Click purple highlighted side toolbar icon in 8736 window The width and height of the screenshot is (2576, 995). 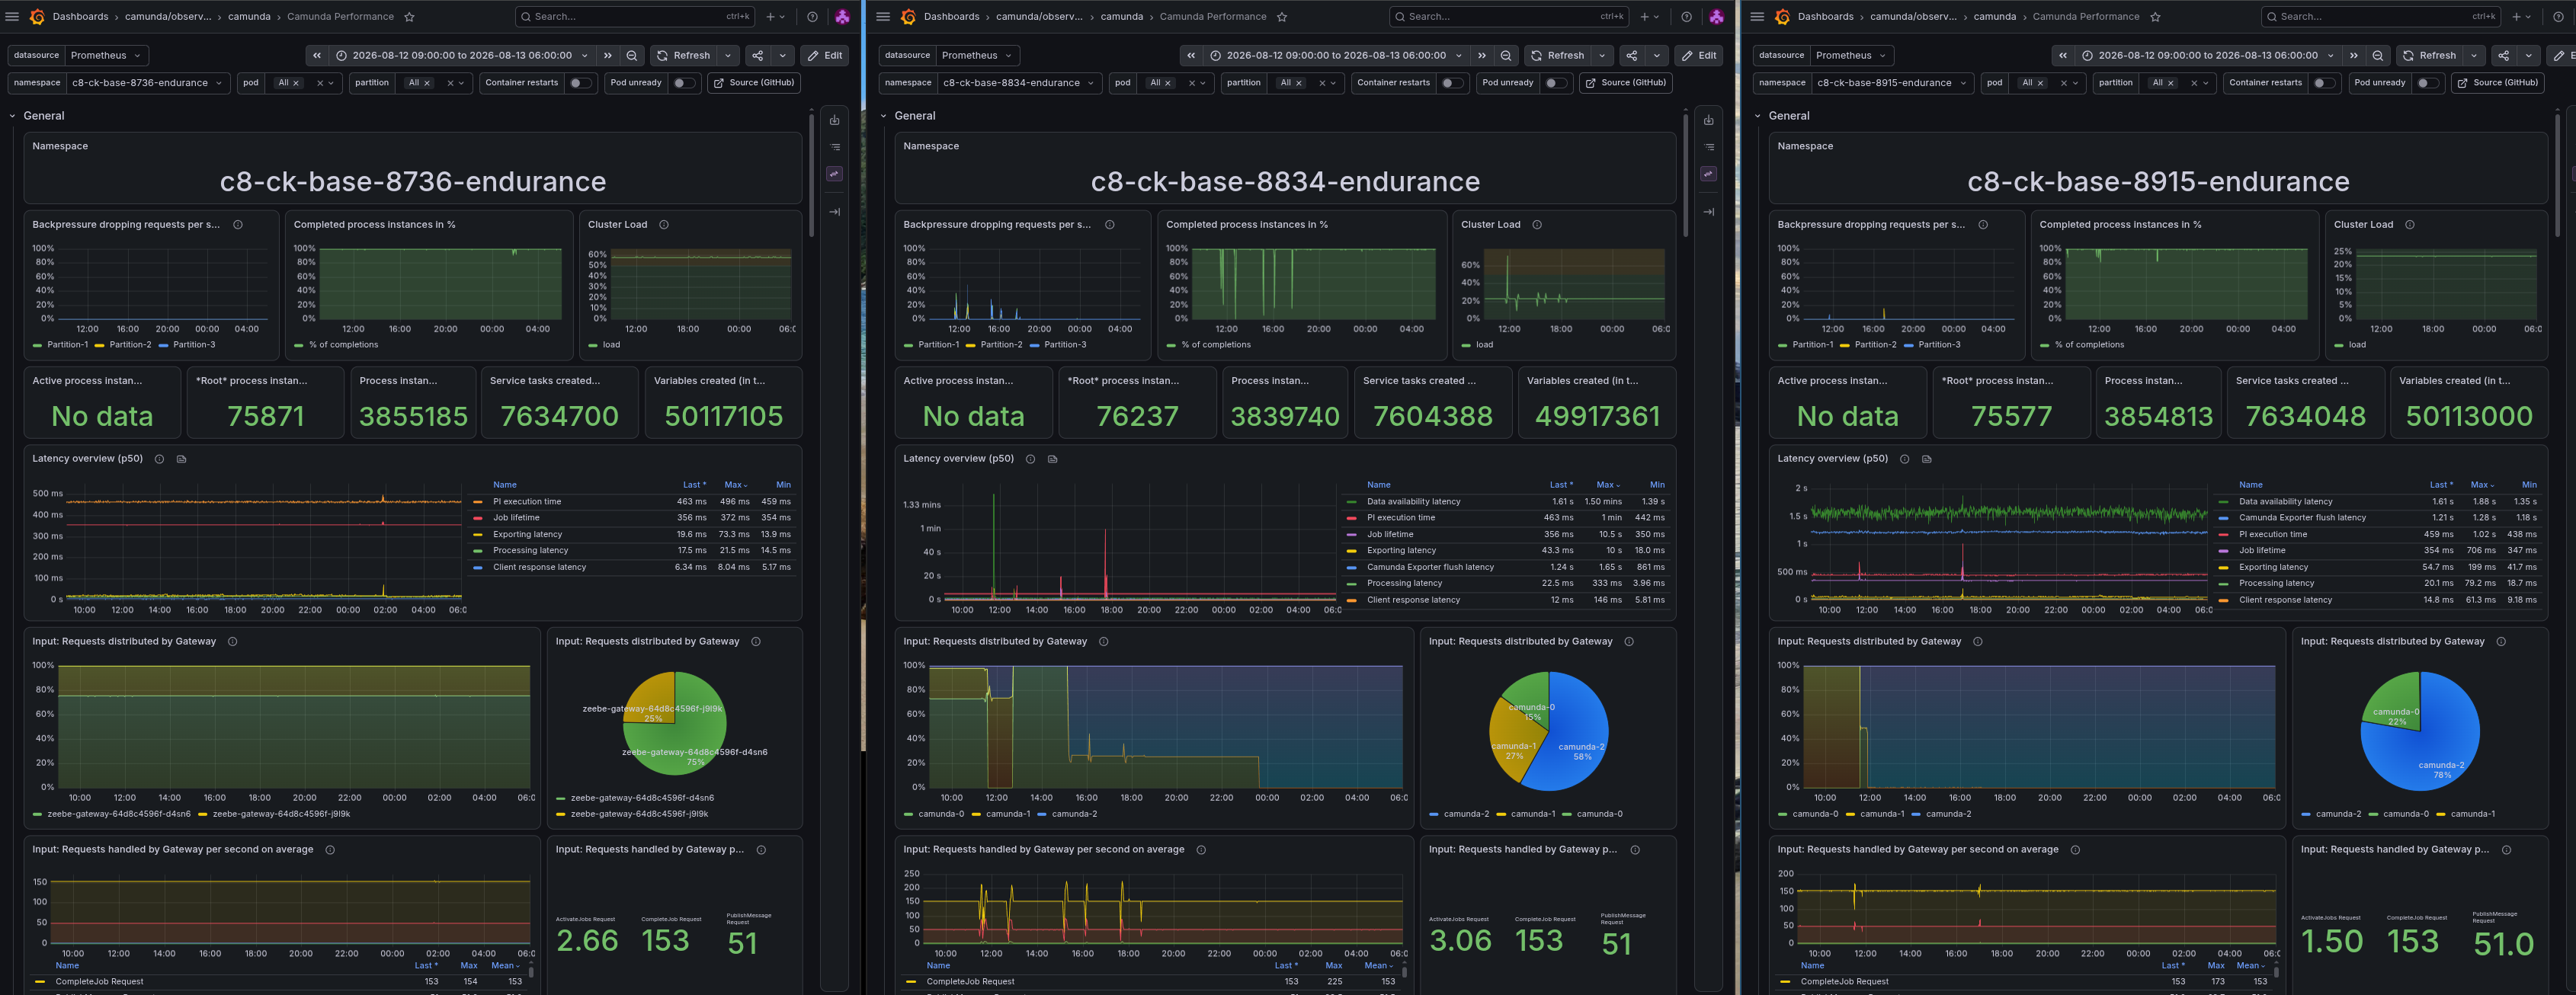tap(835, 174)
